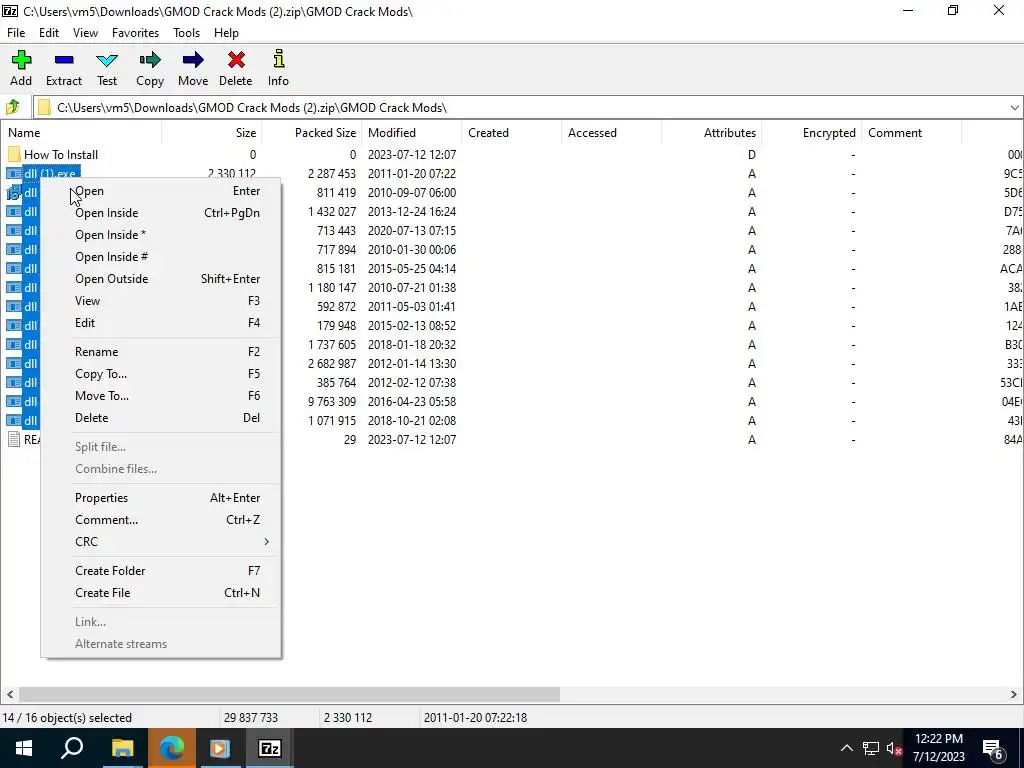Screen dimensions: 1024x768
Task: Sort by Size column header
Action: pos(212,133)
